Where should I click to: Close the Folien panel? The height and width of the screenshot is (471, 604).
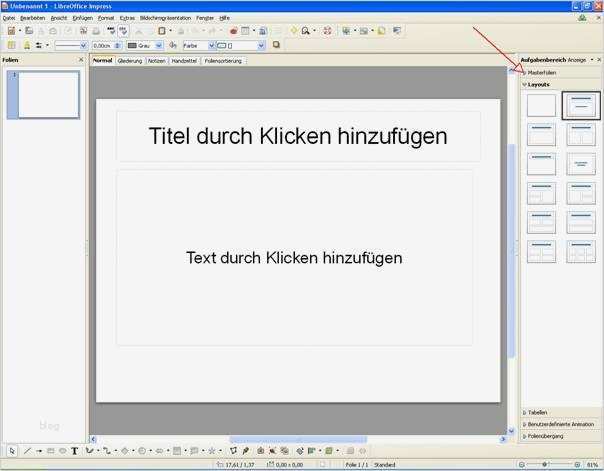coord(81,60)
